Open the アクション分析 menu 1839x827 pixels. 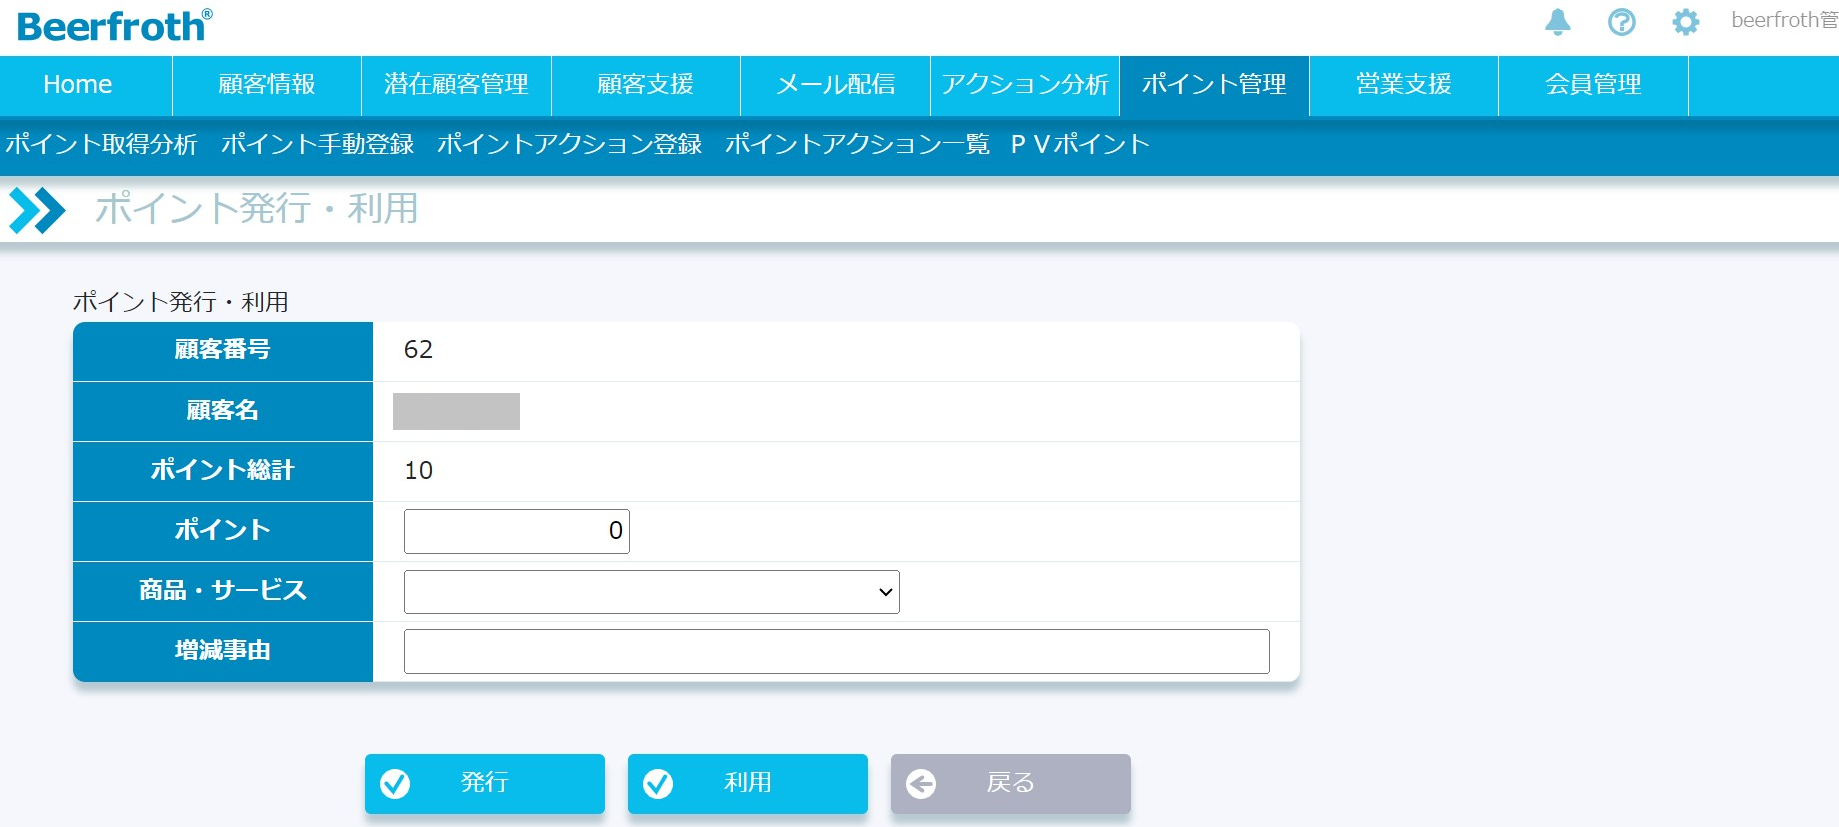point(1024,85)
